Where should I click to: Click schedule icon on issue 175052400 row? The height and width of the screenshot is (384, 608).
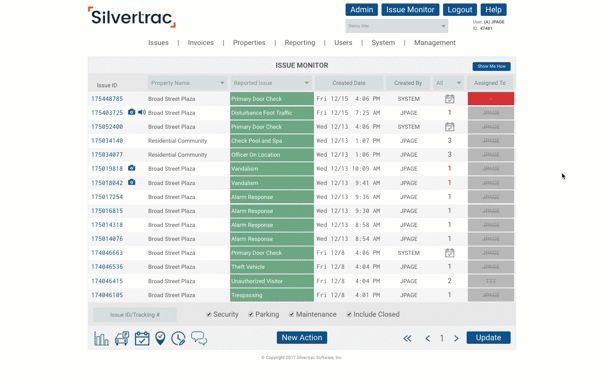tap(449, 127)
